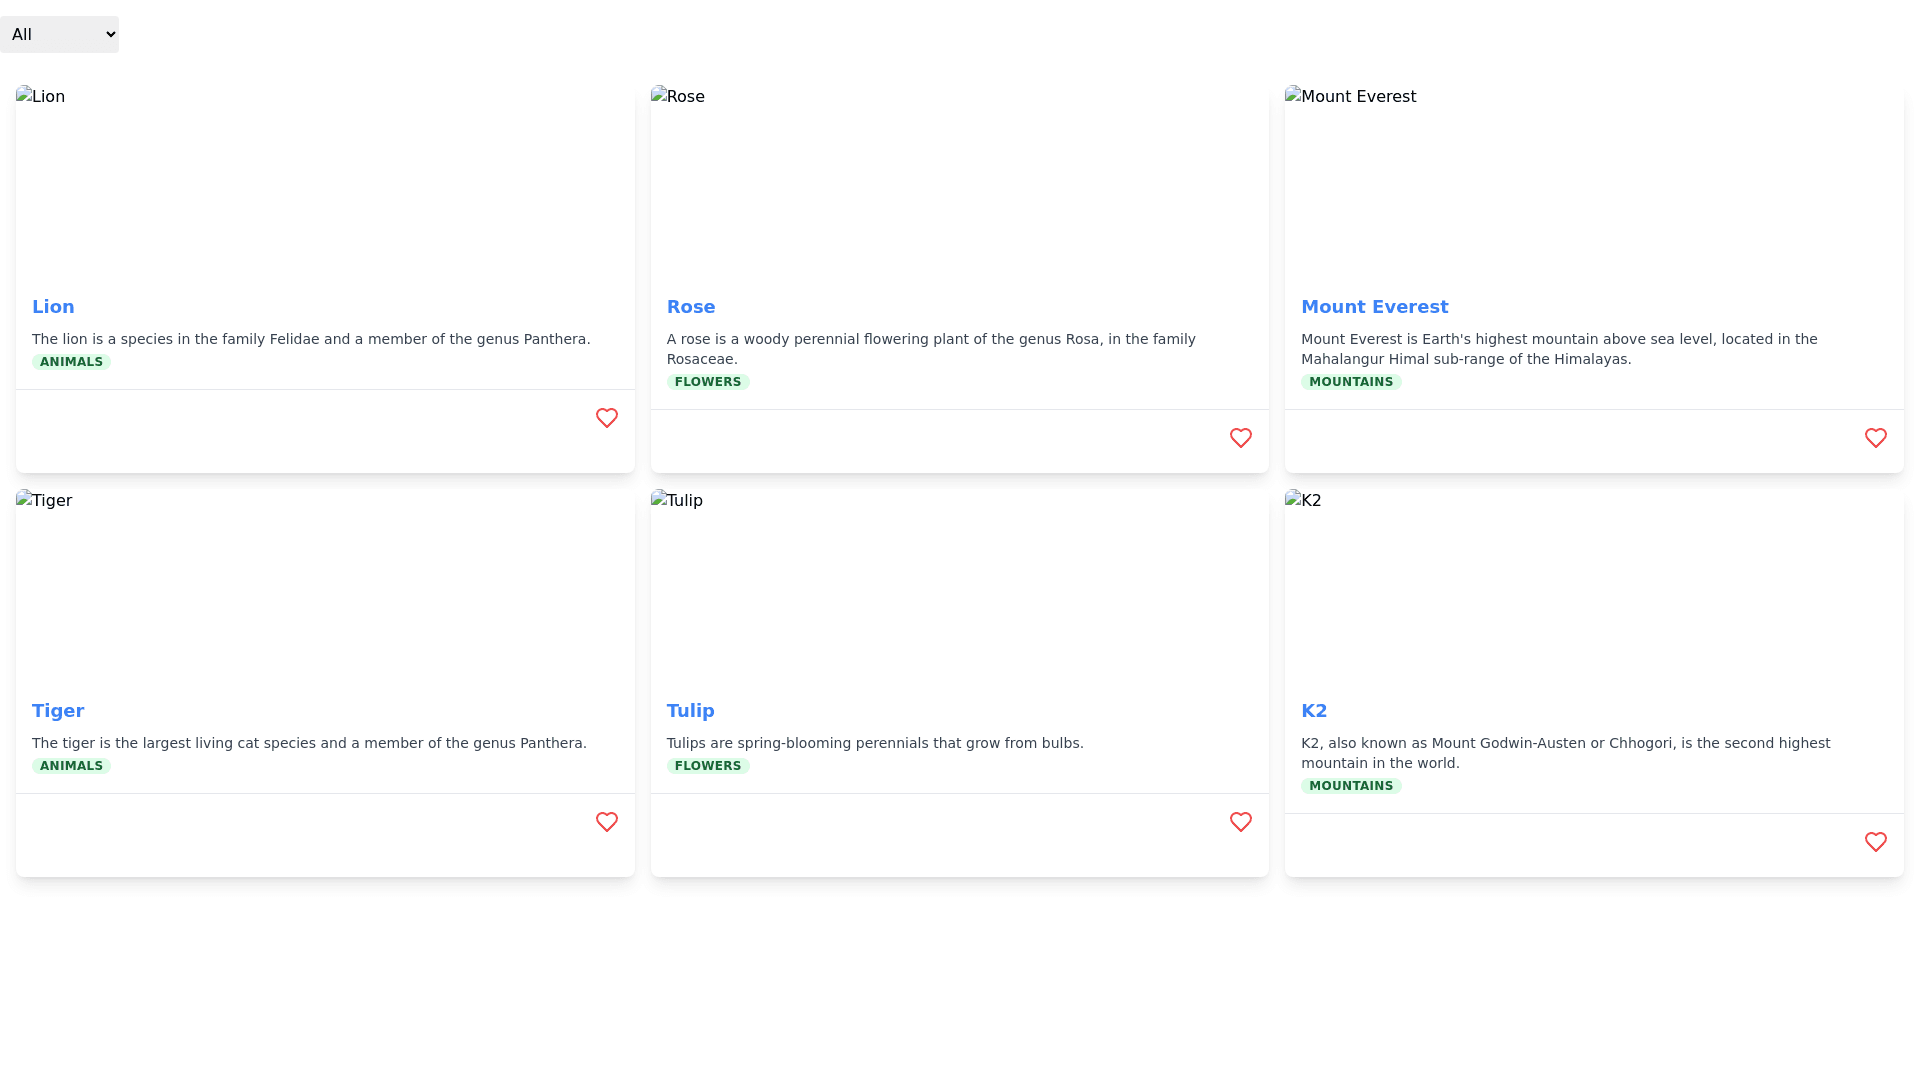Image resolution: width=1920 pixels, height=1080 pixels.
Task: Click the Tiger image thumbnail
Action: point(325,586)
